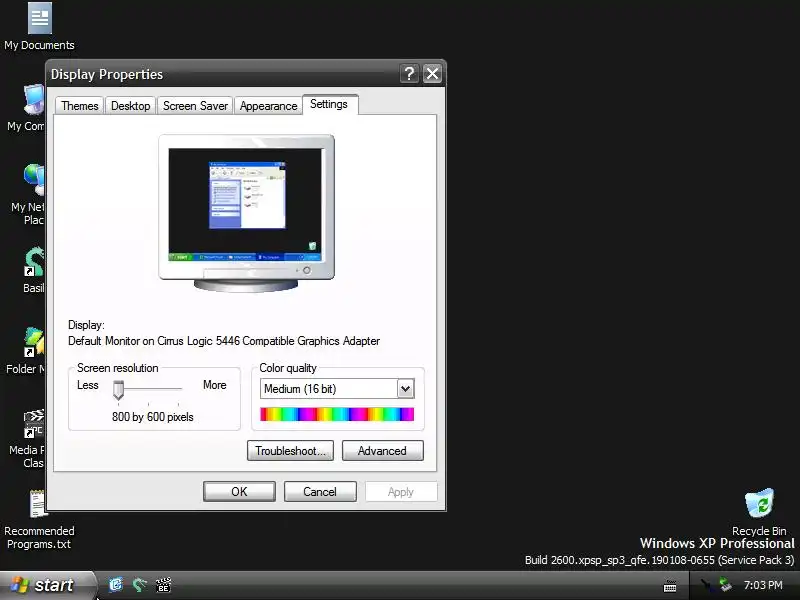Click the help question mark button
The height and width of the screenshot is (600, 800).
point(409,74)
